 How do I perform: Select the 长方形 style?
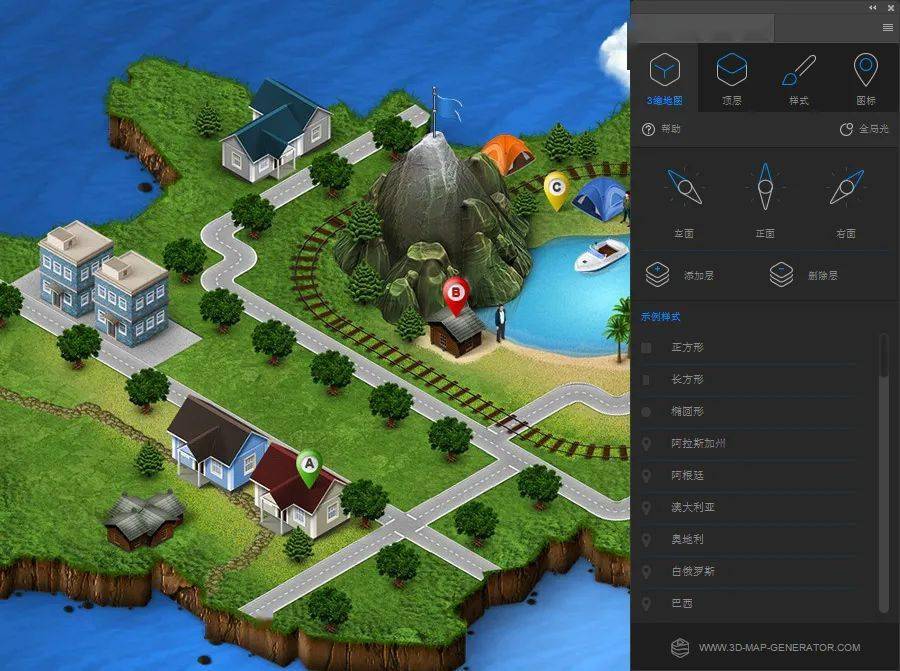[x=748, y=379]
